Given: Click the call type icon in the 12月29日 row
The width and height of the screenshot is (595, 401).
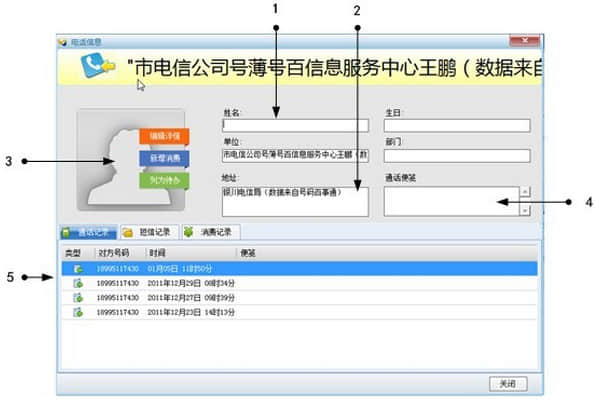Looking at the screenshot, I should coord(78,283).
